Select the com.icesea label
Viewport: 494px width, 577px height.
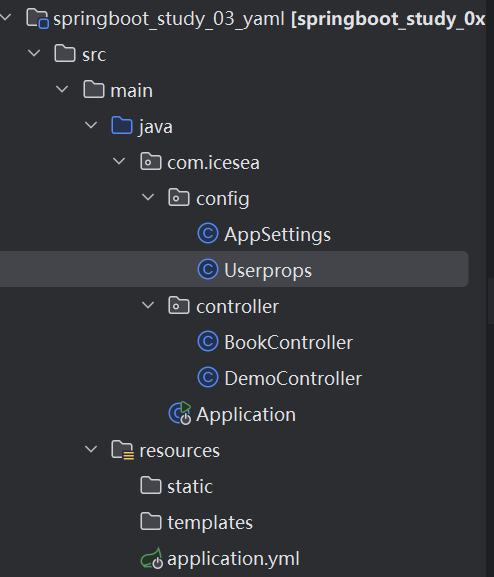tap(214, 163)
